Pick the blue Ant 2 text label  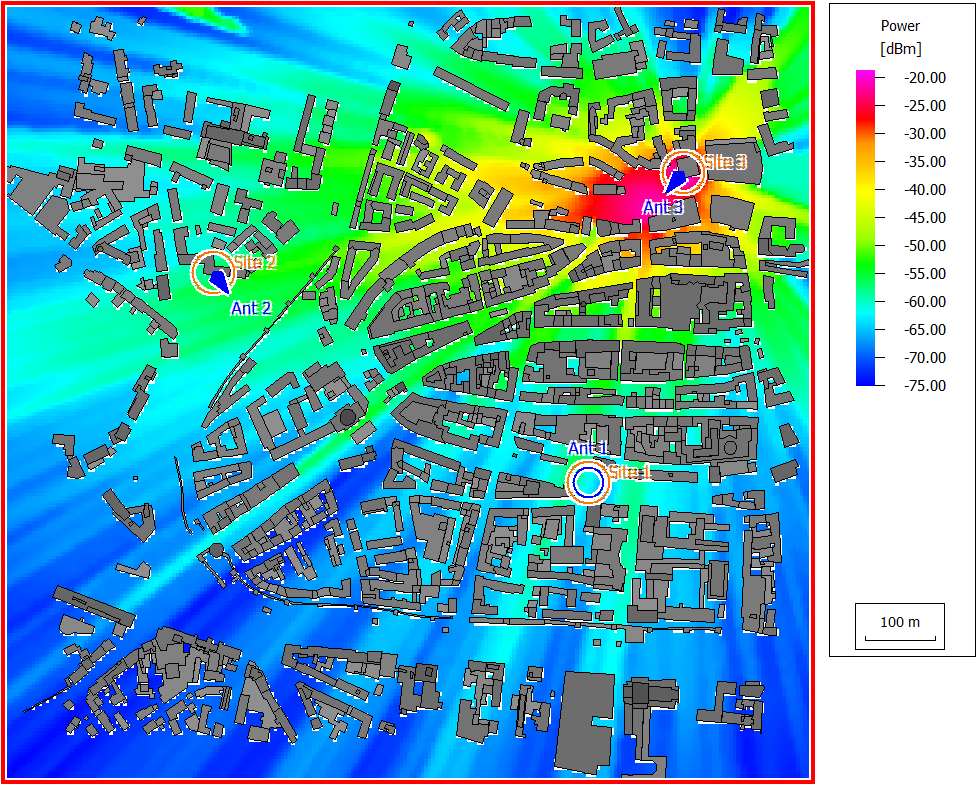click(251, 308)
